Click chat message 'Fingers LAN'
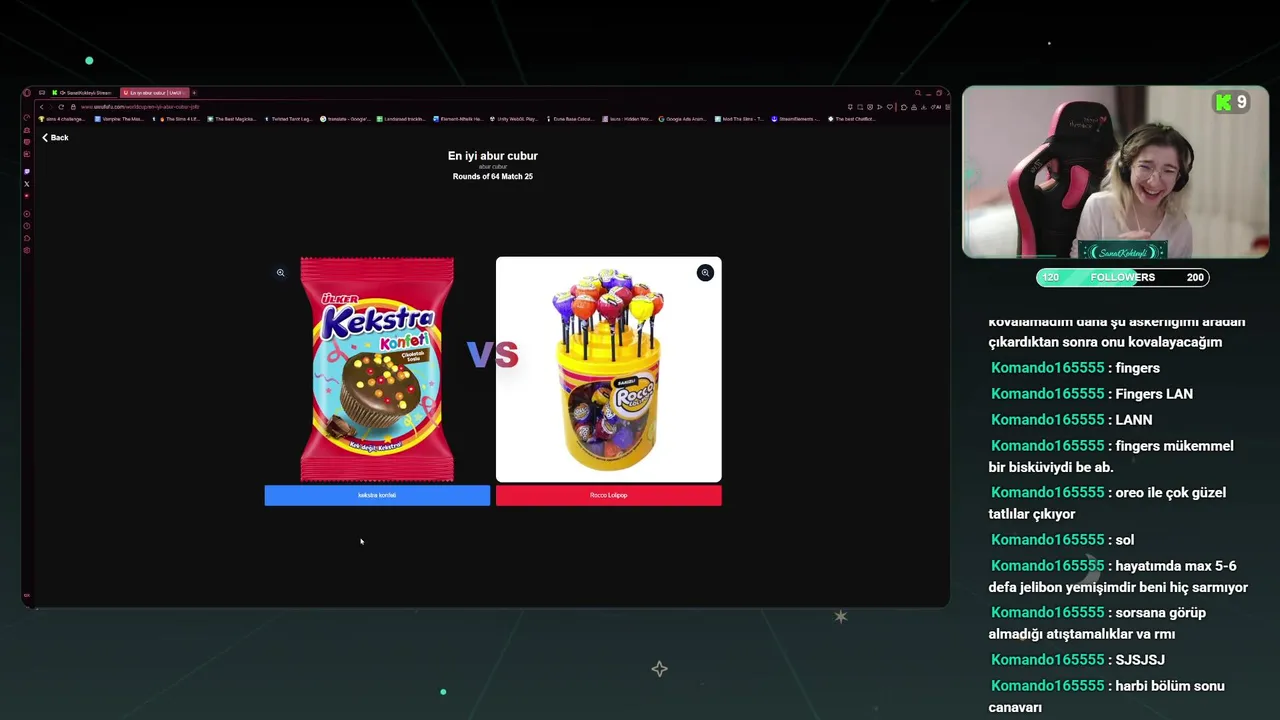1280x720 pixels. tap(1154, 394)
